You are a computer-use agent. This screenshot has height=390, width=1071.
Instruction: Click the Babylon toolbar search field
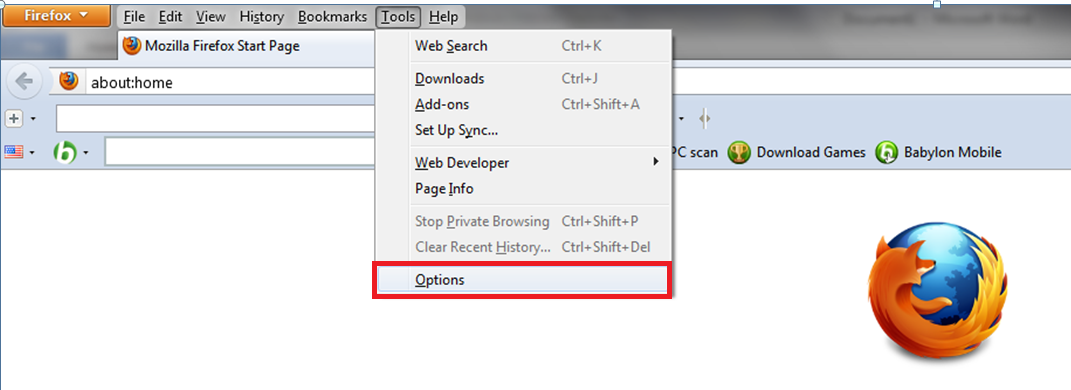tap(240, 152)
